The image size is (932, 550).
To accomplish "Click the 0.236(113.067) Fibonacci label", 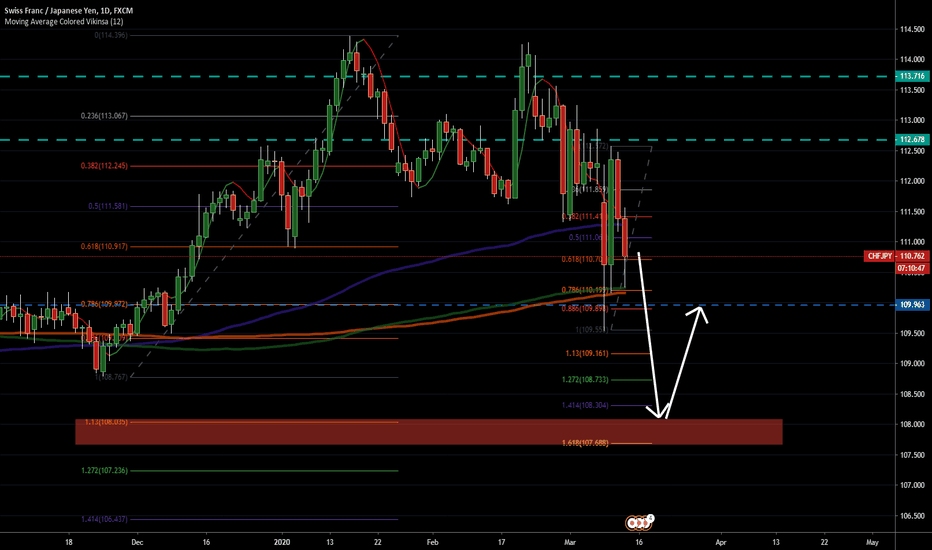I will pyautogui.click(x=104, y=116).
